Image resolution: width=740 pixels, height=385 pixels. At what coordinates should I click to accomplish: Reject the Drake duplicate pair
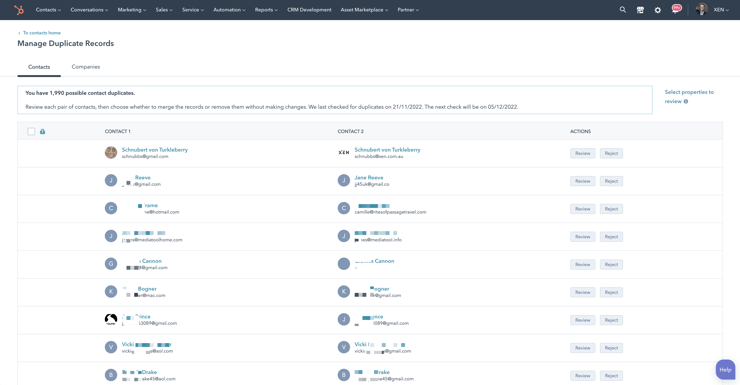coord(611,376)
